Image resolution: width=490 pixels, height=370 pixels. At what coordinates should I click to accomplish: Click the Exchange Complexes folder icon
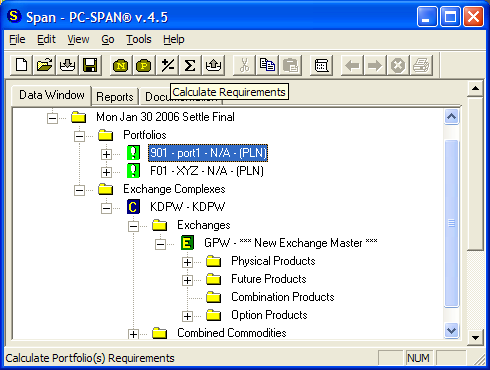[x=106, y=189]
